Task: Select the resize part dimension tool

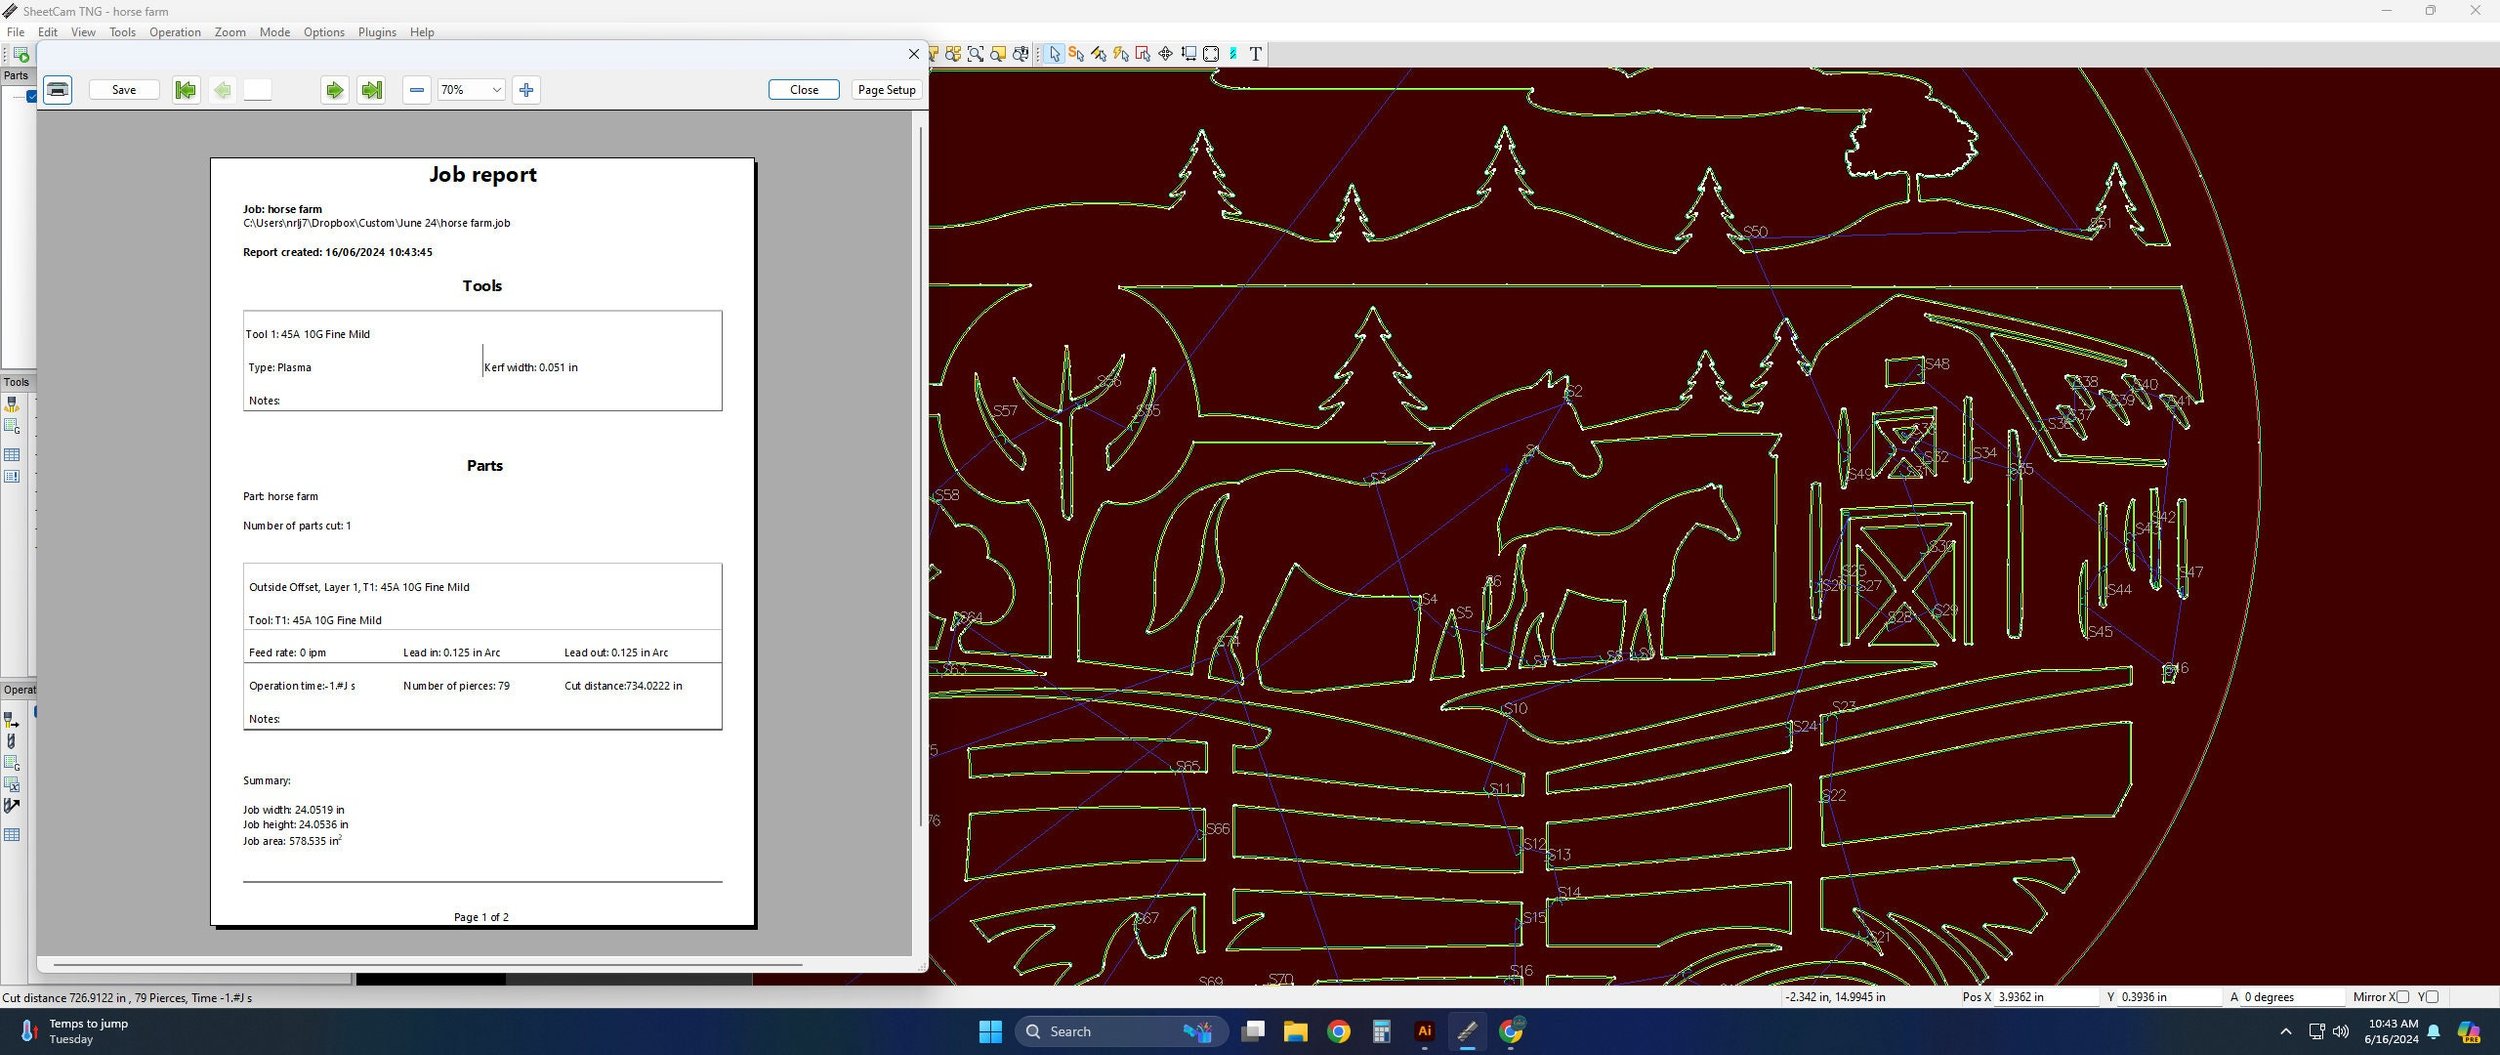Action: [x=1189, y=54]
